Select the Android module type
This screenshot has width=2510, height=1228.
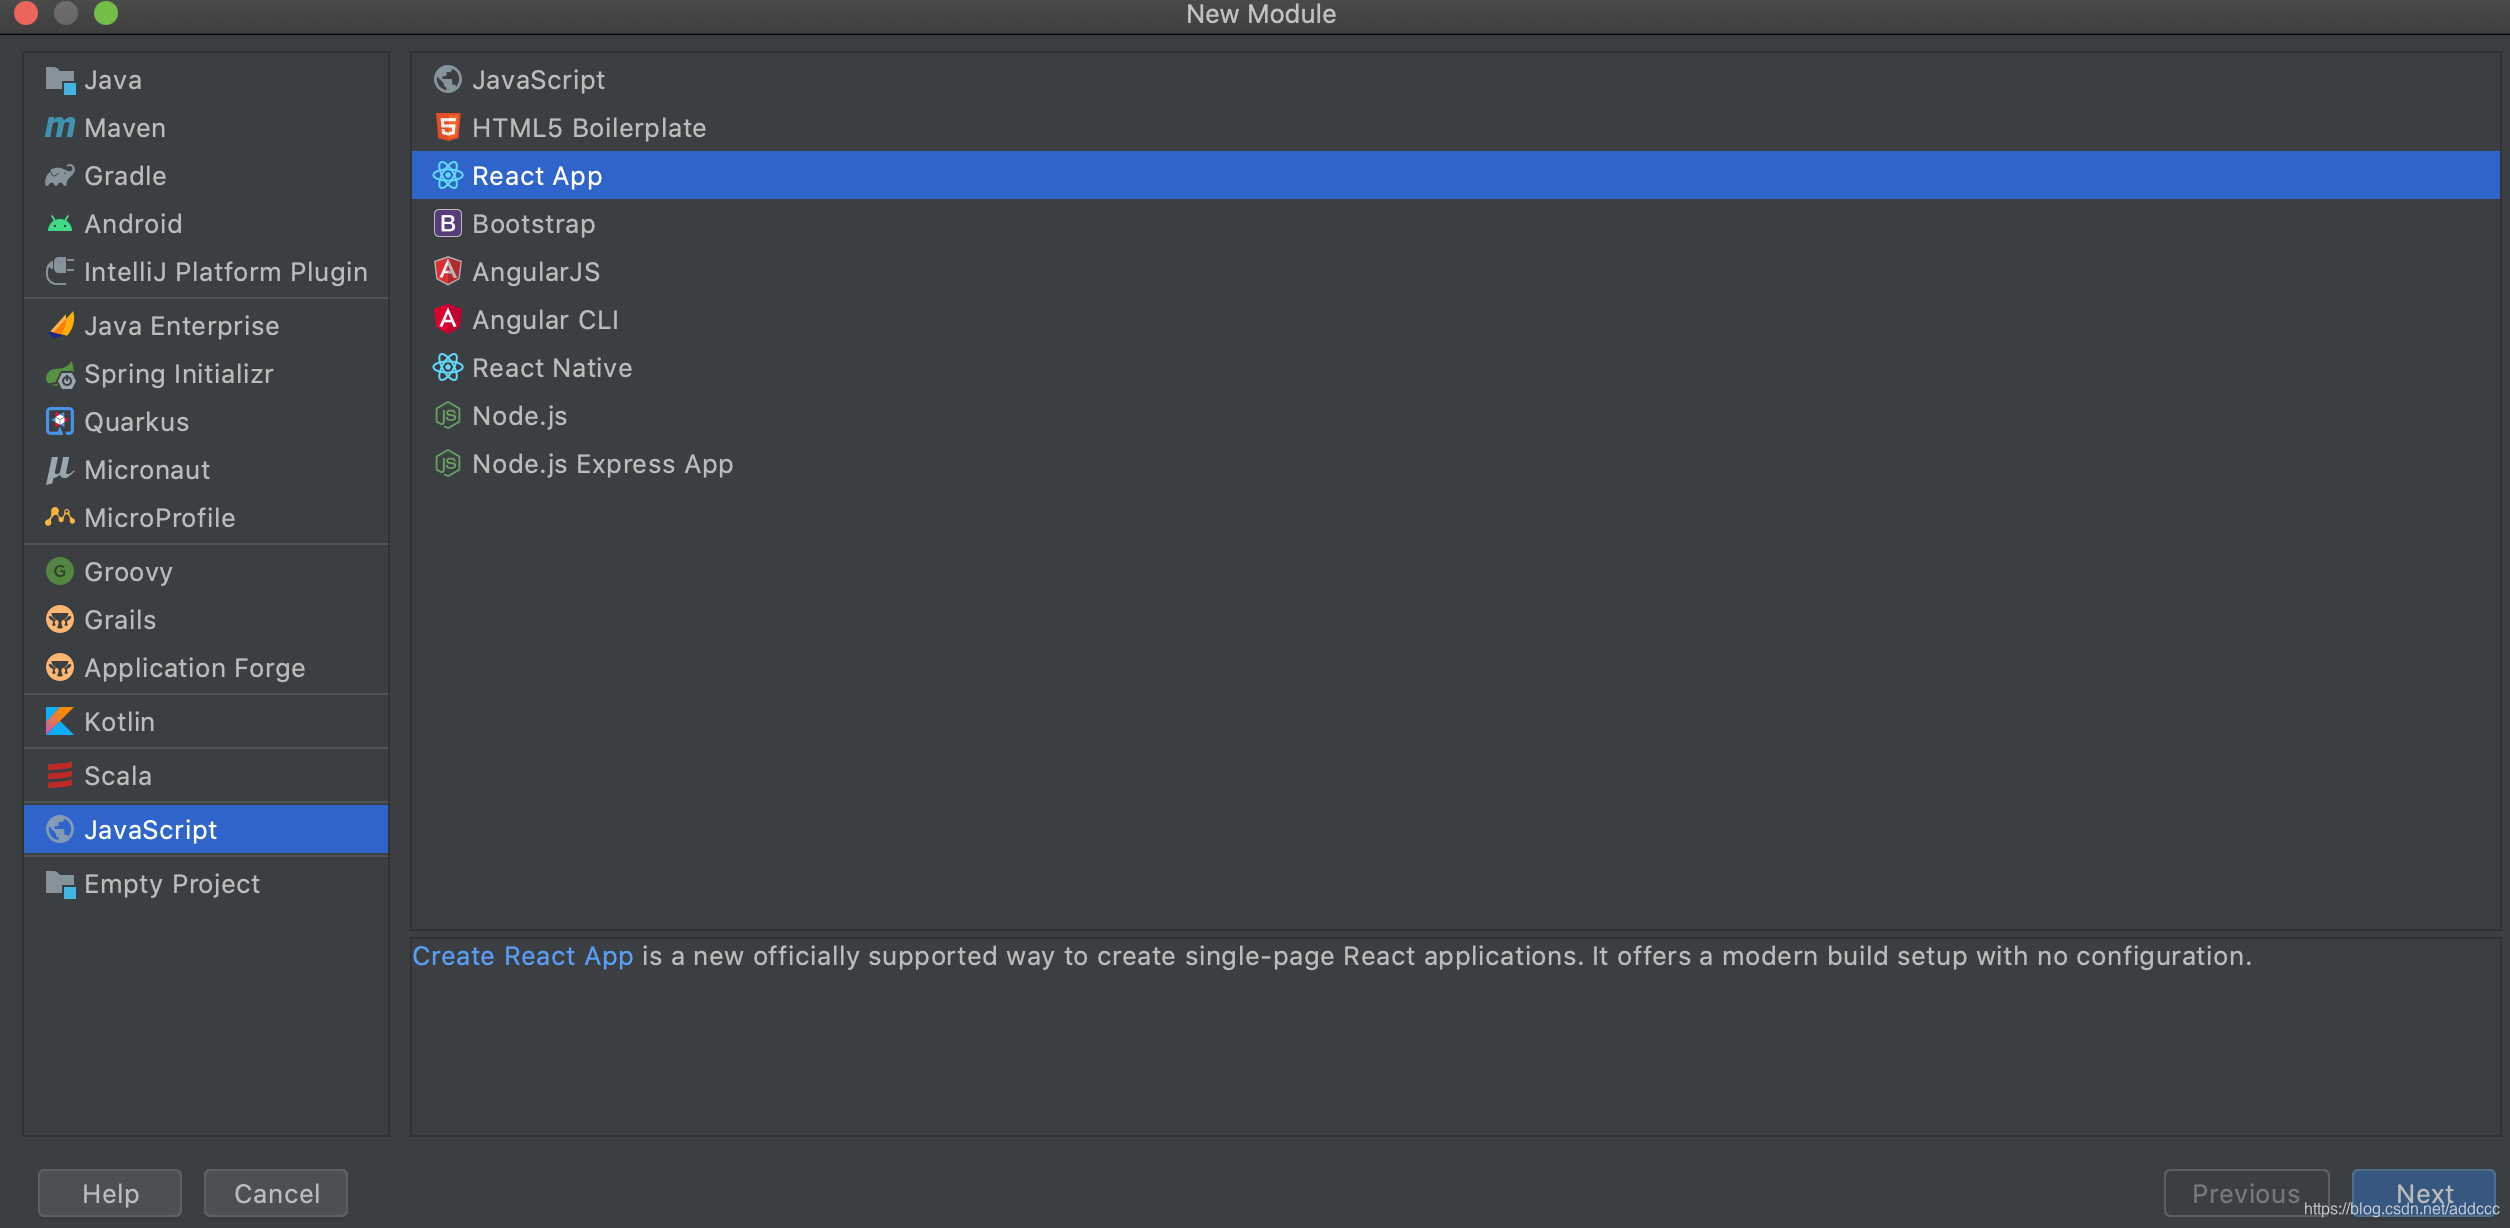[206, 224]
